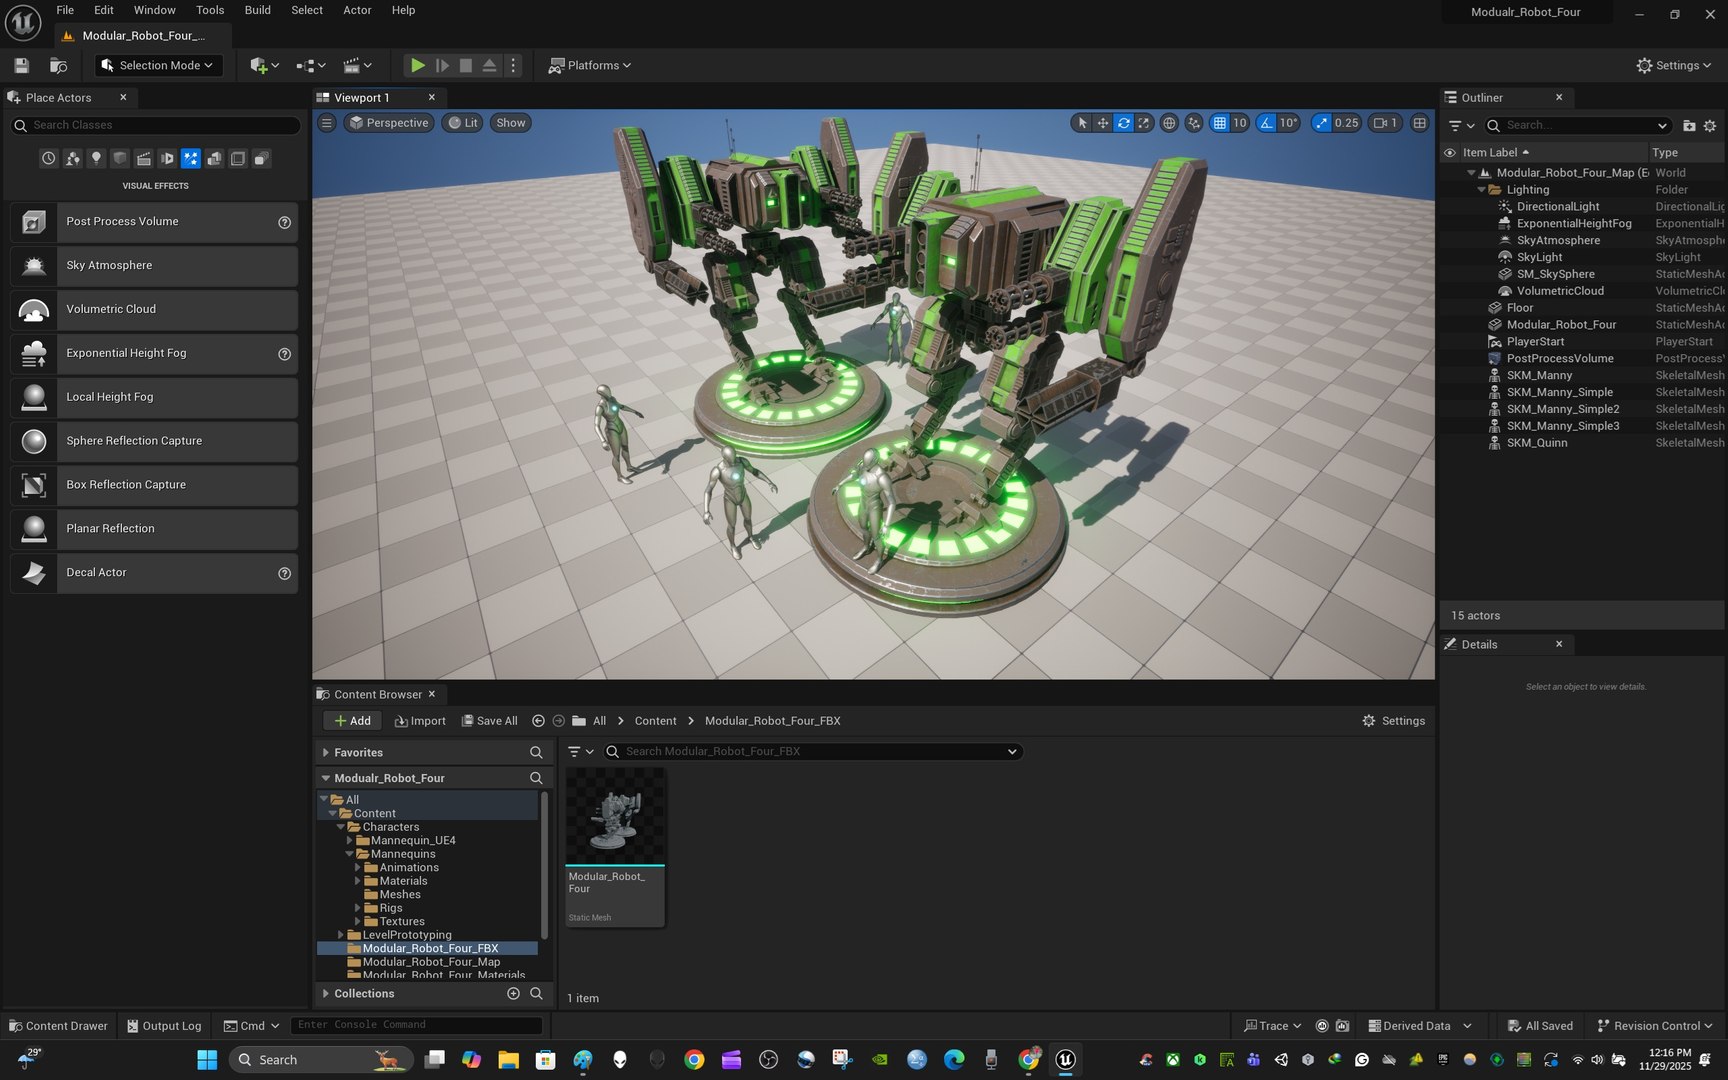Pick Sphere Reflection Capture actor

pos(155,441)
